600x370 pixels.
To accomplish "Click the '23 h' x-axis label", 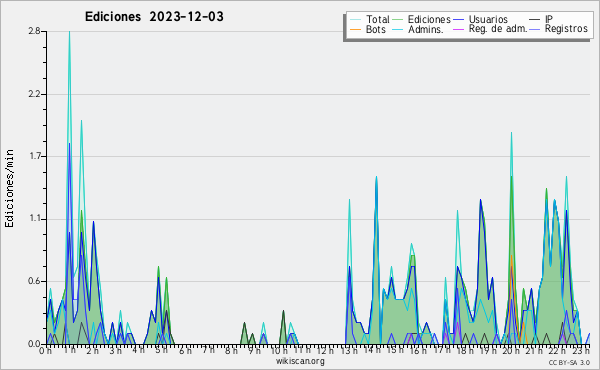I will (x=581, y=350).
